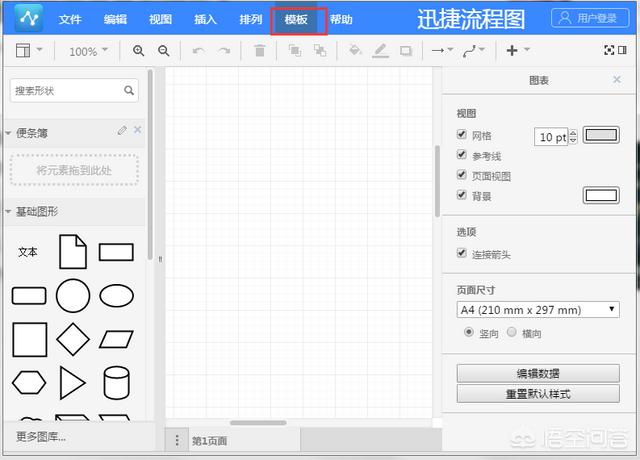The image size is (640, 460).
Task: Toggle the 网格 grid checkbox
Action: [x=462, y=134]
